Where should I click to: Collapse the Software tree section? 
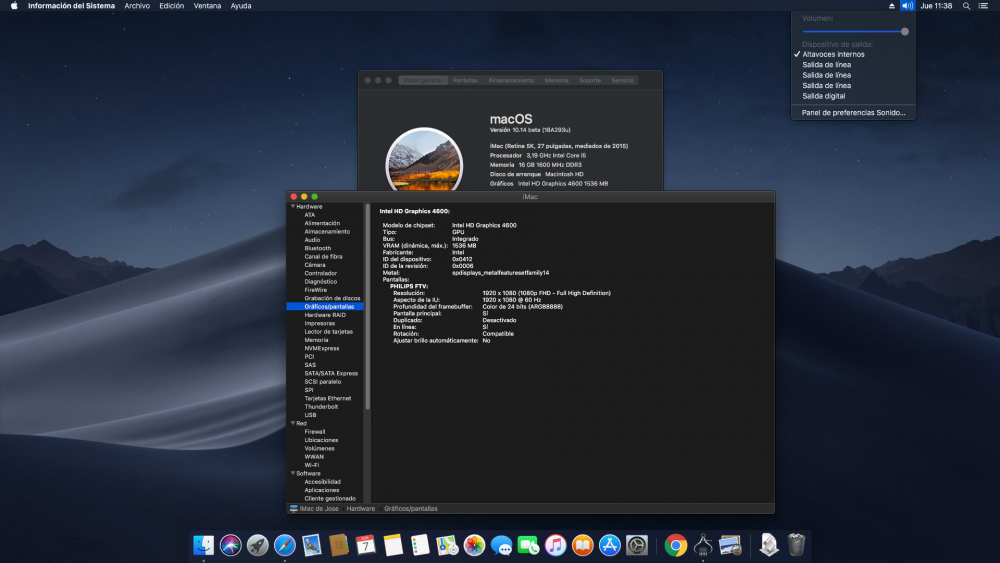[293, 473]
